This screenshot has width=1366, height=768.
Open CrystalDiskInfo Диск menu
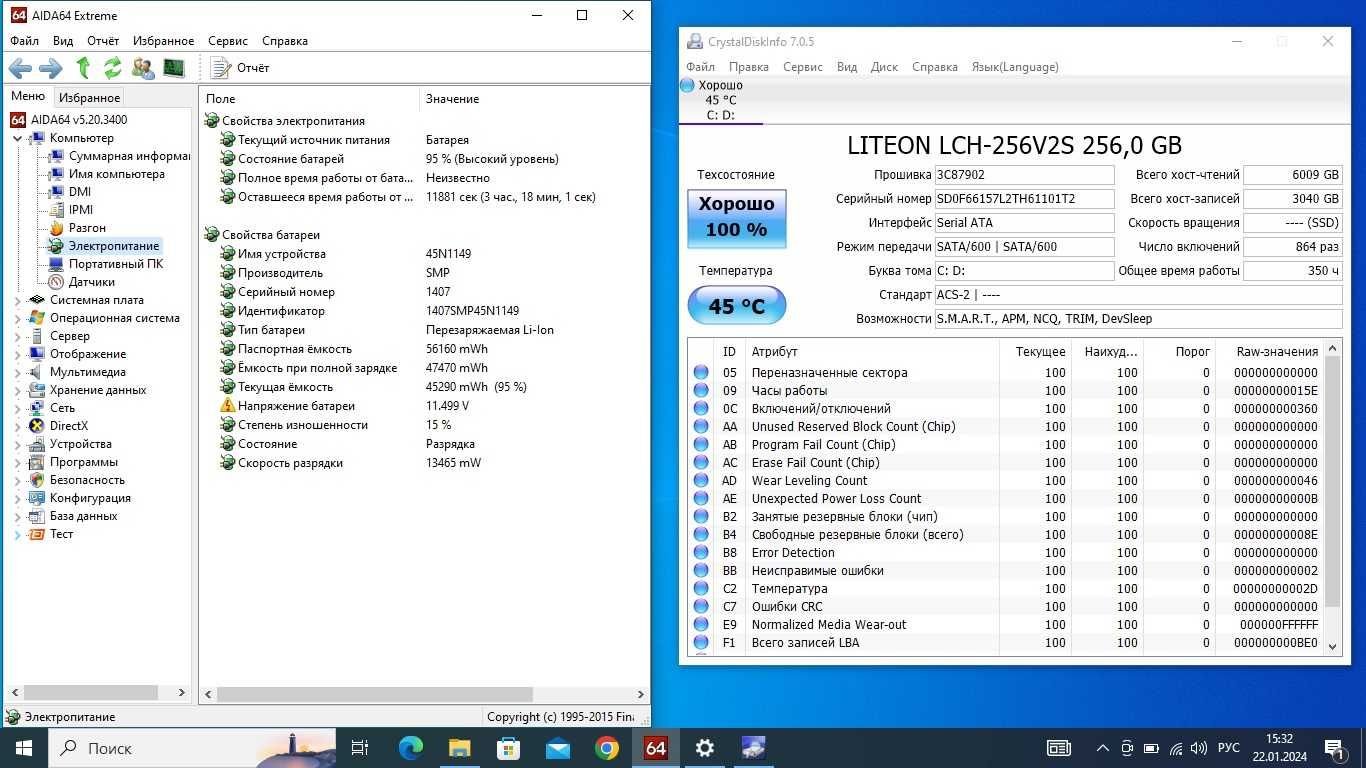pos(884,67)
